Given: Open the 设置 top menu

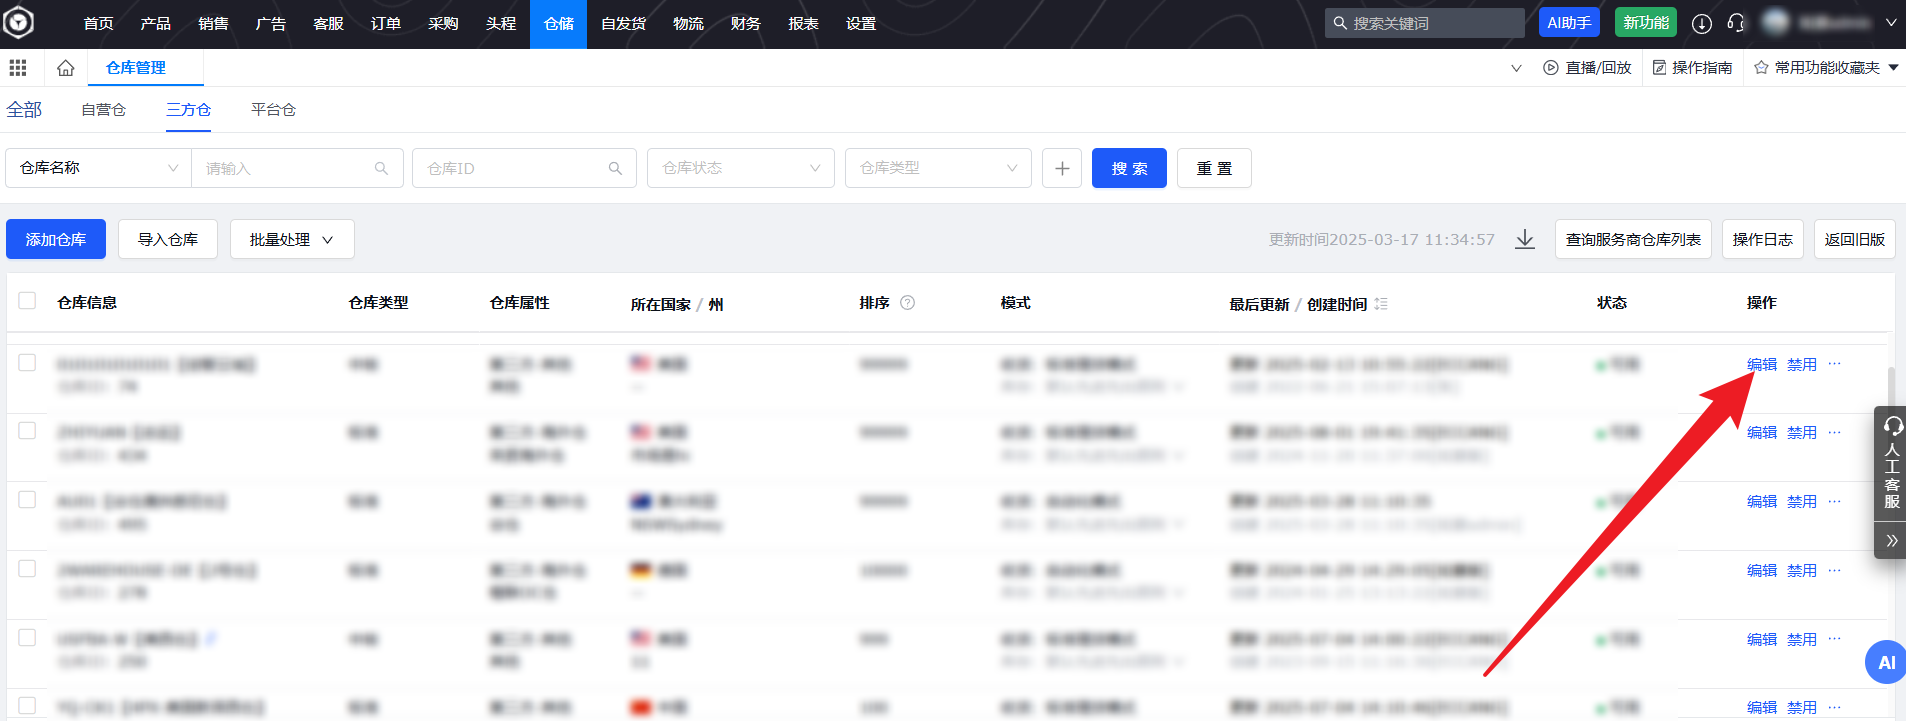Looking at the screenshot, I should (x=860, y=24).
